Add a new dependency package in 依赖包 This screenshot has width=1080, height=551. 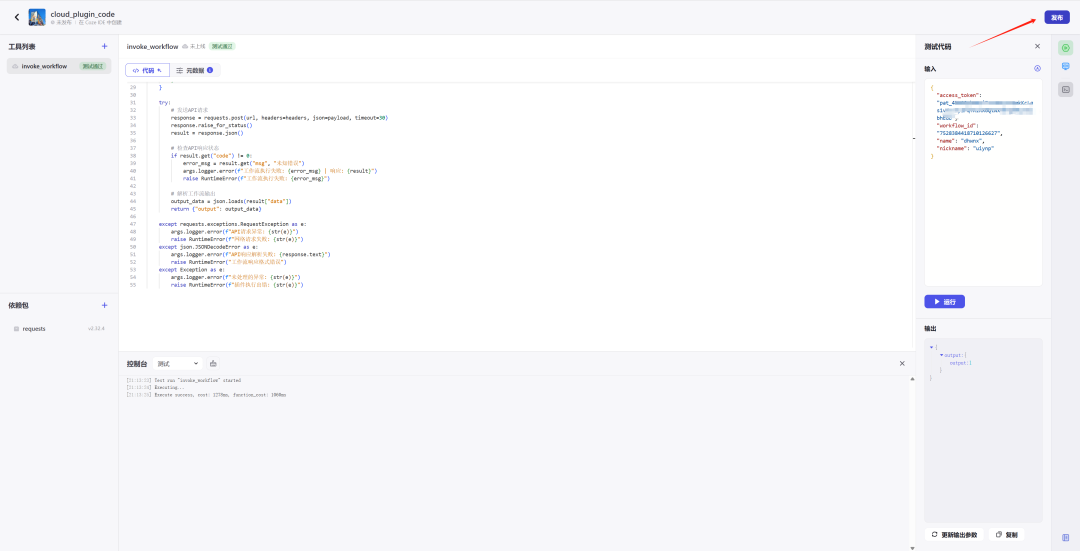pos(105,305)
